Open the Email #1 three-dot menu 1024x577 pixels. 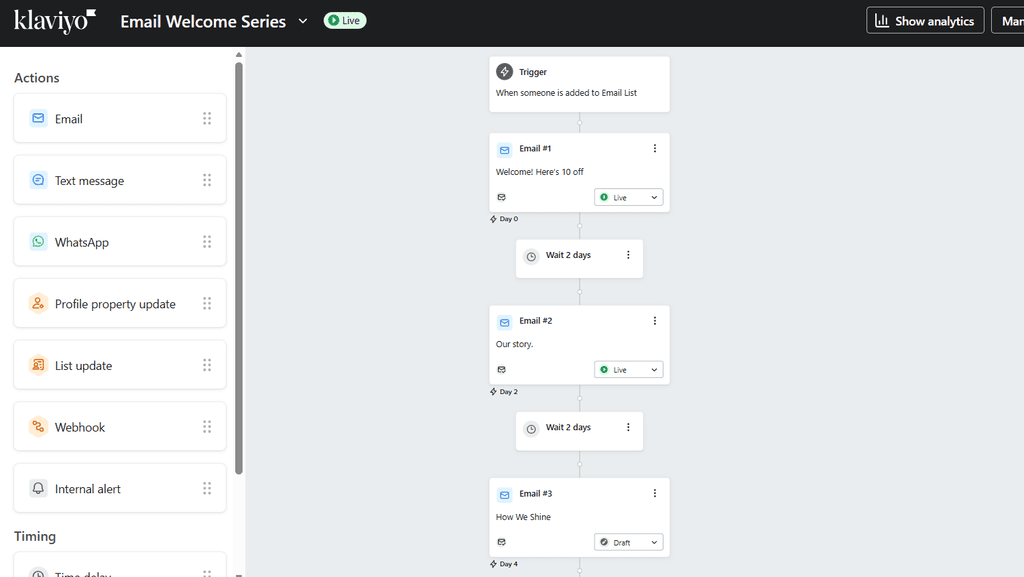655,149
